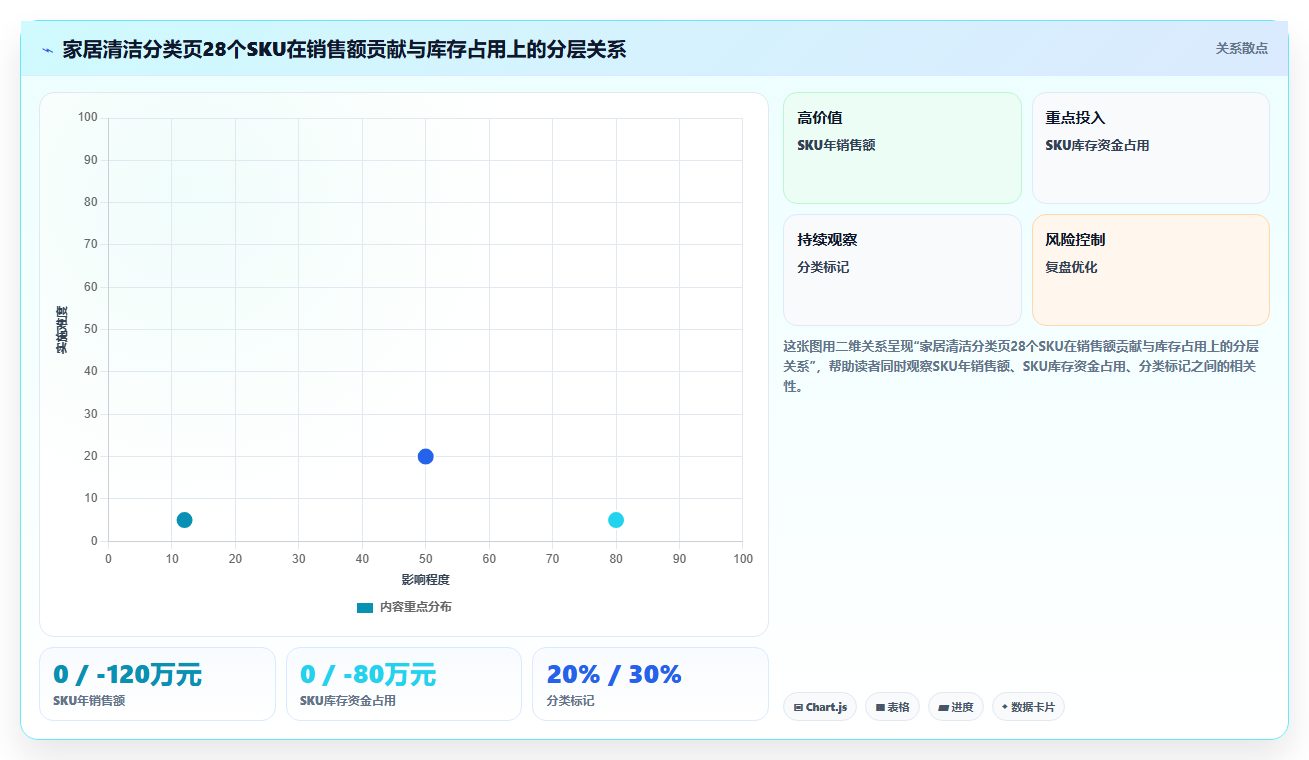The width and height of the screenshot is (1309, 760).
Task: Click the icon inside the 表格 tag
Action: (880, 707)
